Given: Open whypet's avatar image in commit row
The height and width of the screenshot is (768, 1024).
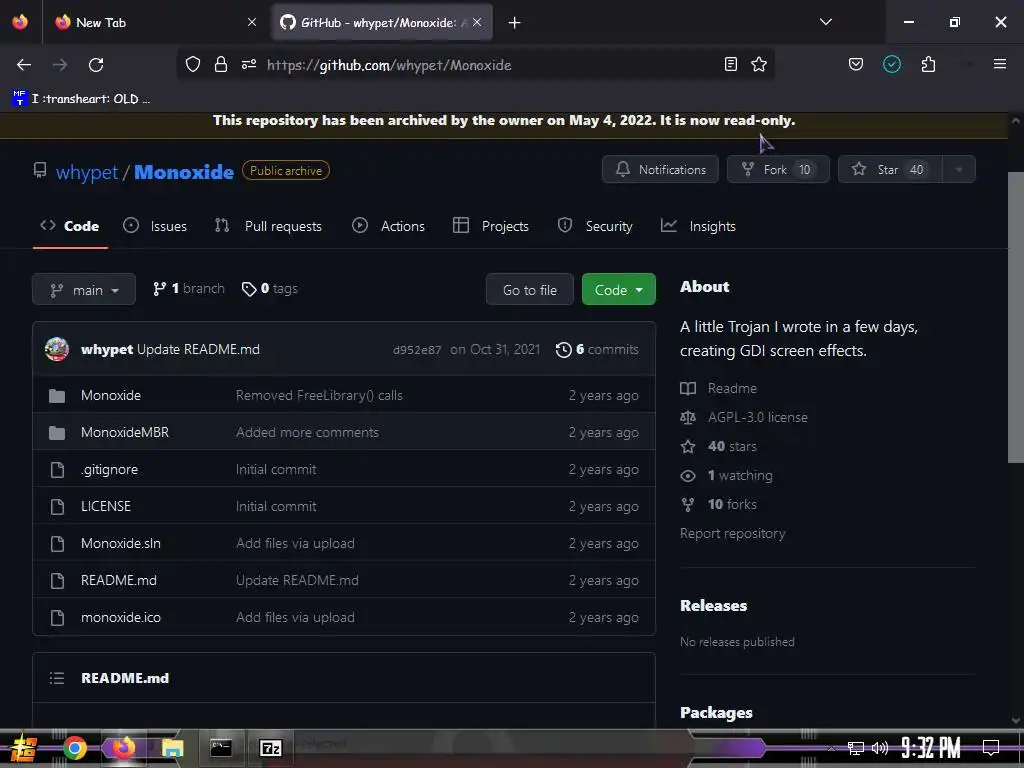Looking at the screenshot, I should click(57, 349).
